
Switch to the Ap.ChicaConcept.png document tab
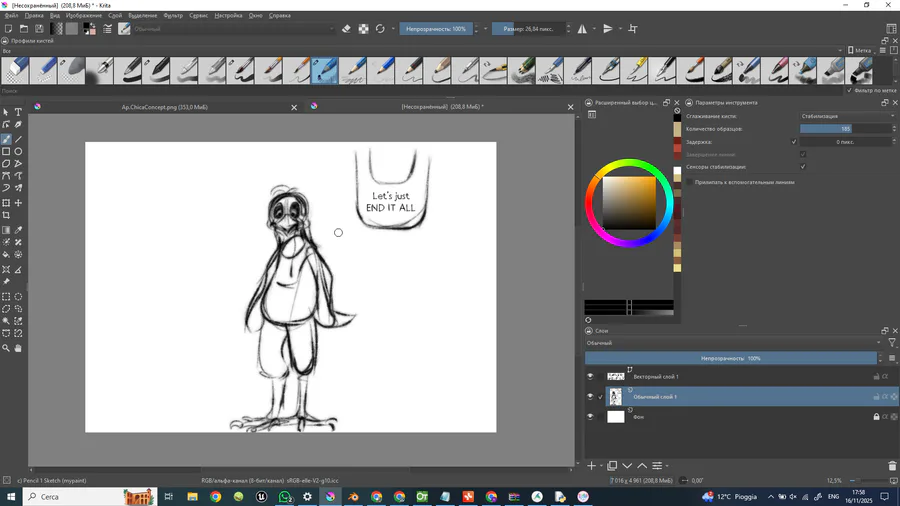pyautogui.click(x=164, y=107)
